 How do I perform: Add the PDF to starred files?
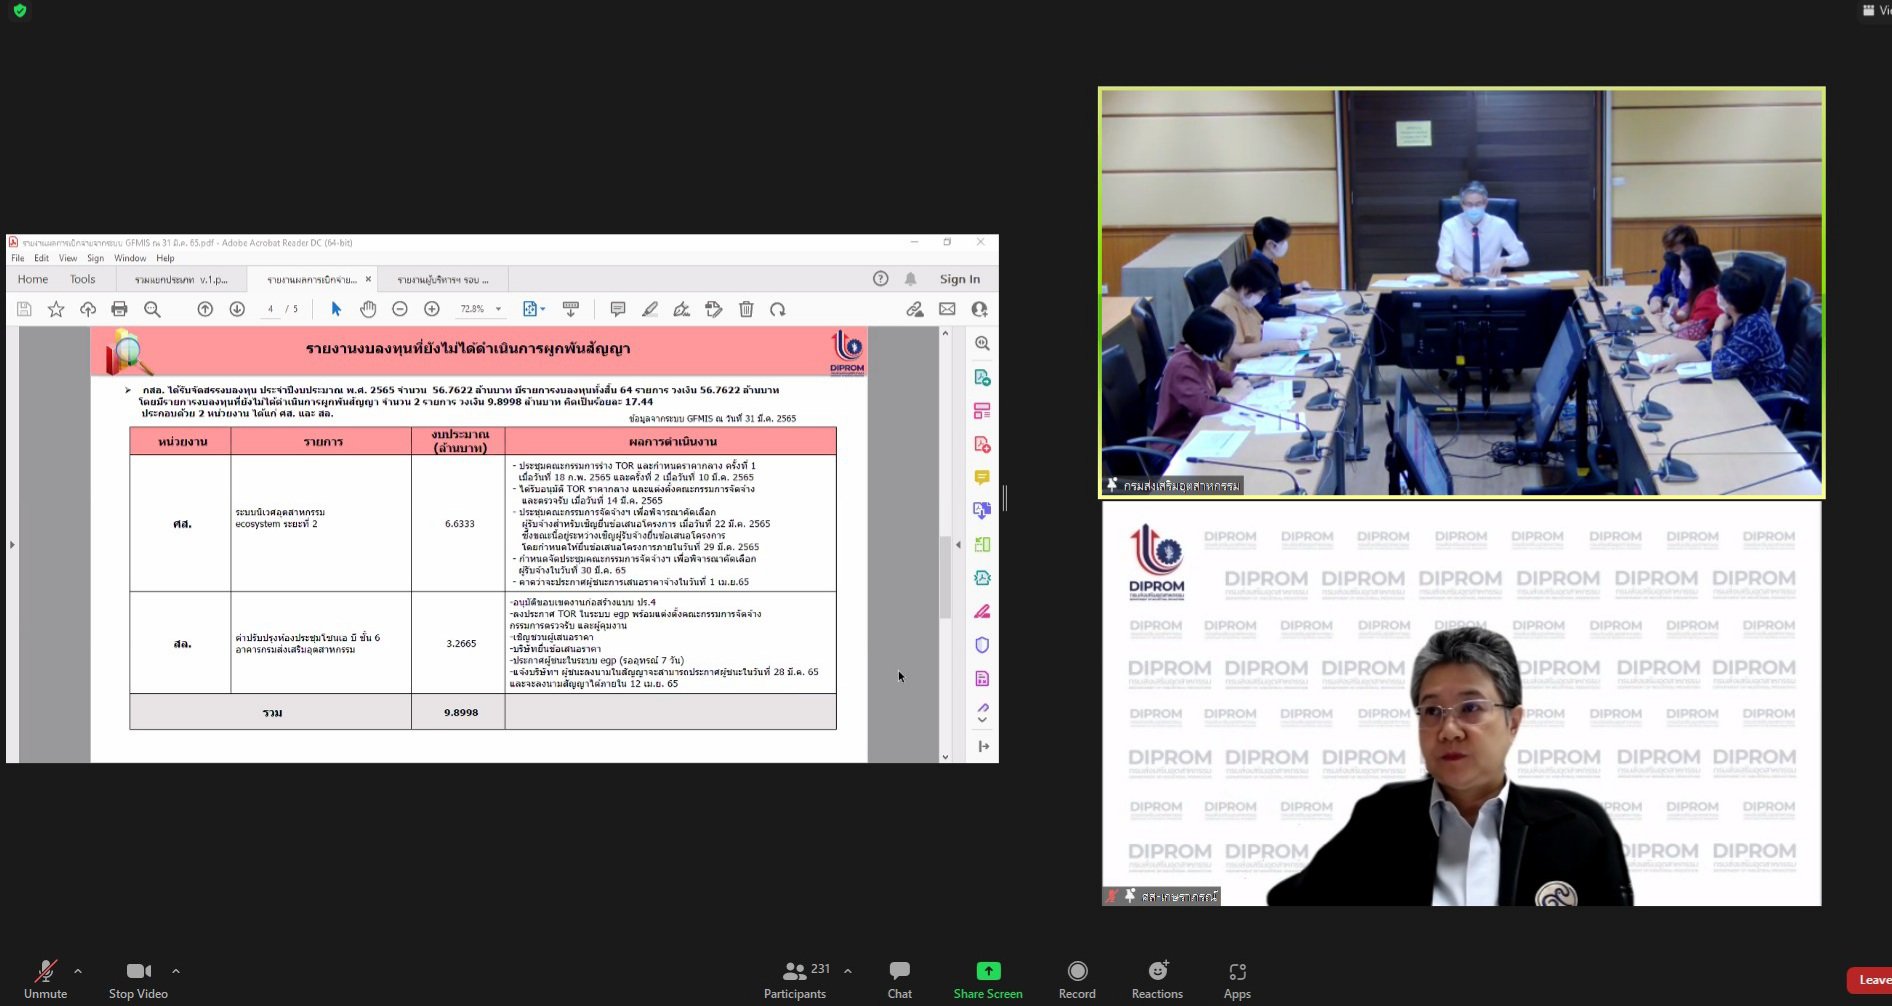tap(56, 310)
